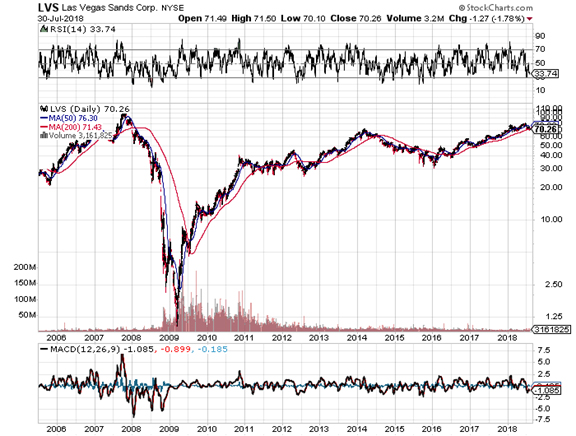The image size is (576, 436).
Task: Click the 2.50 price axis label
Action: [x=553, y=284]
